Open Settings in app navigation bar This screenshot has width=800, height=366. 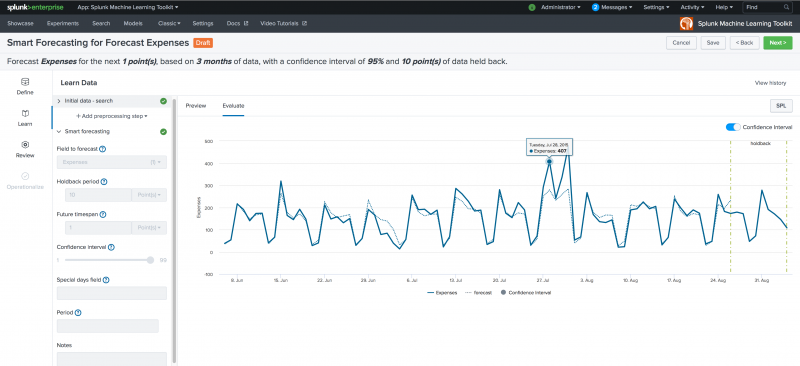coord(203,23)
